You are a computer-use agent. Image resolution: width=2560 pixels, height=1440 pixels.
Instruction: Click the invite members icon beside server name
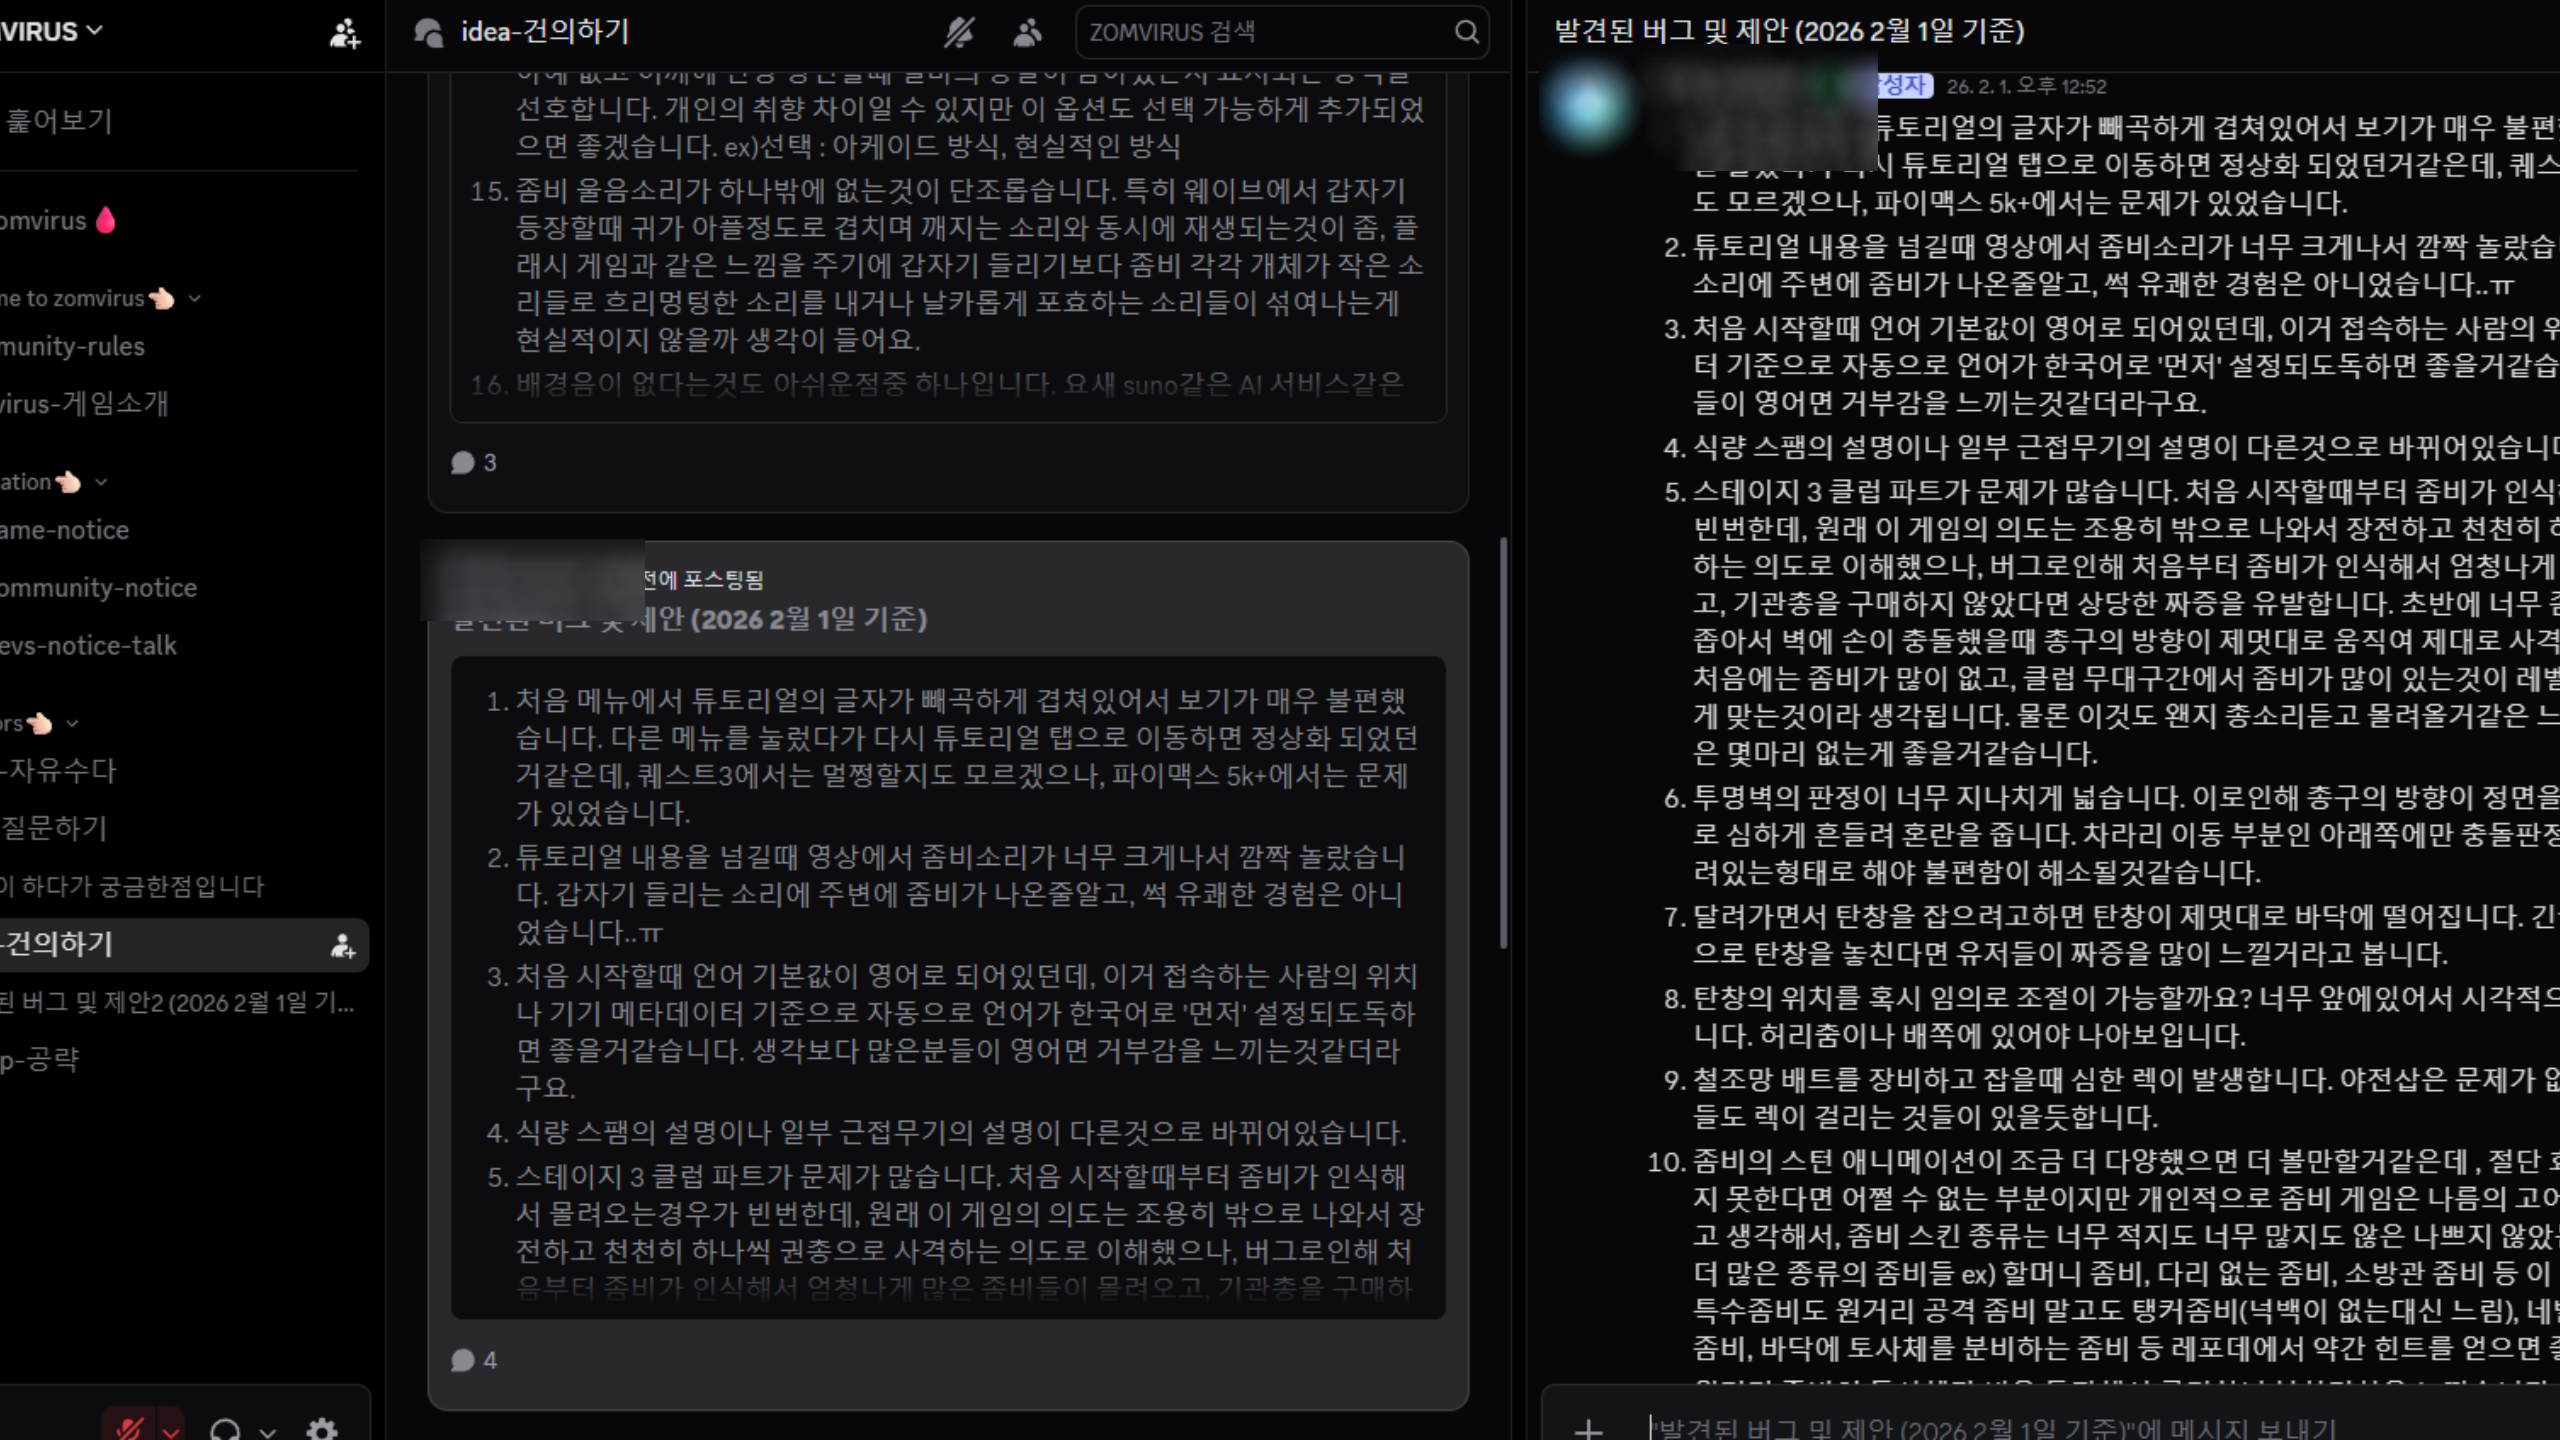coord(344,32)
